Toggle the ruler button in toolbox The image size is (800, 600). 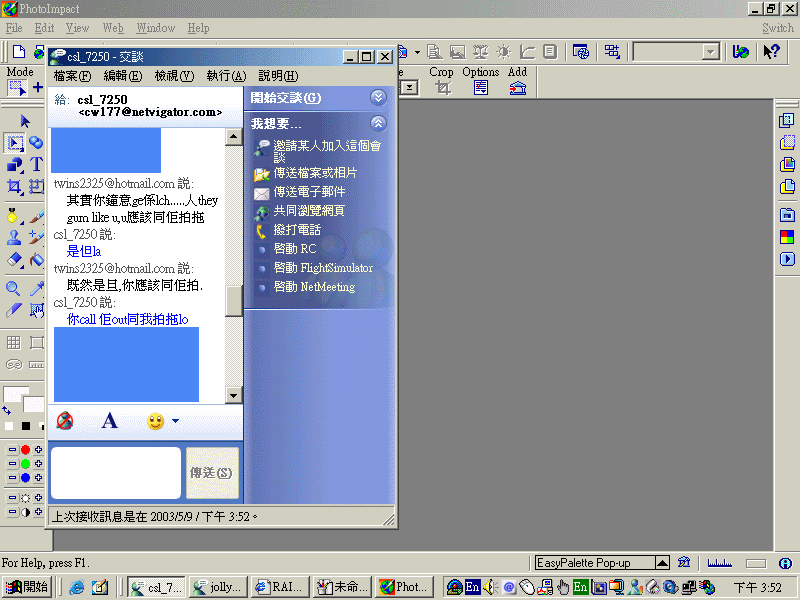36,365
